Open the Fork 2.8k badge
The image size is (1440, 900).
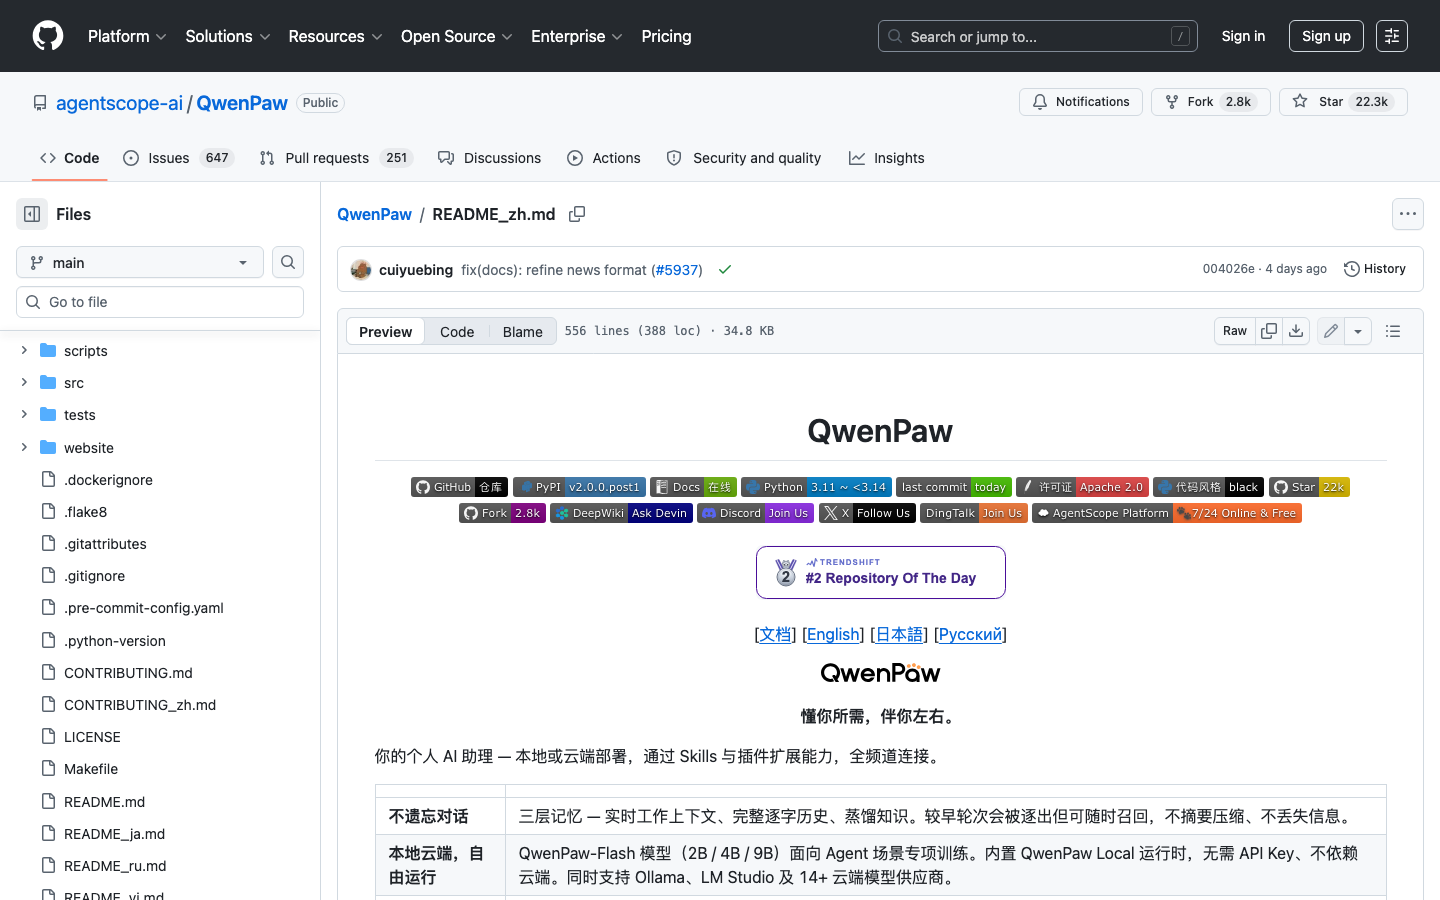click(x=502, y=513)
